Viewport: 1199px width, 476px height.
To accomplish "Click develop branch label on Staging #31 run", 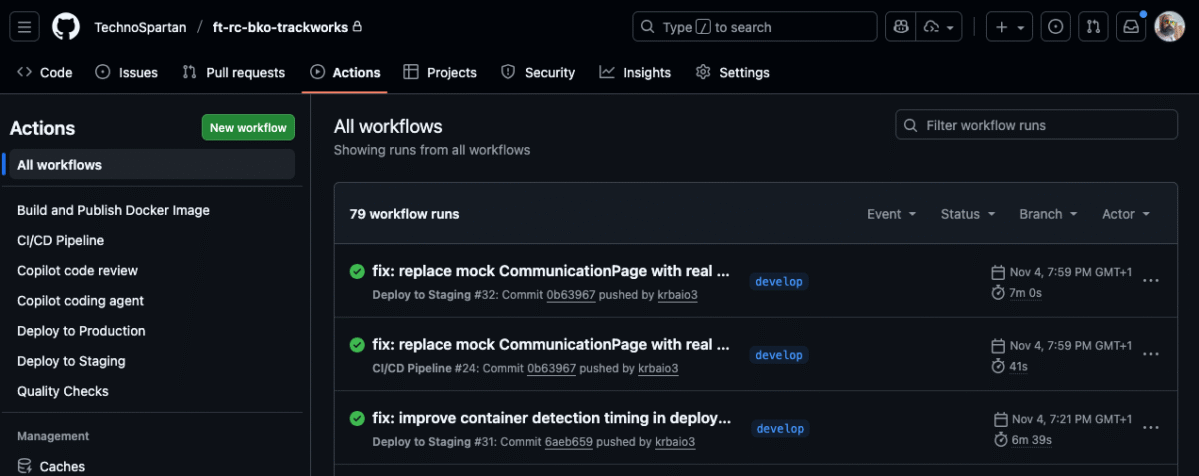I will [x=780, y=429].
